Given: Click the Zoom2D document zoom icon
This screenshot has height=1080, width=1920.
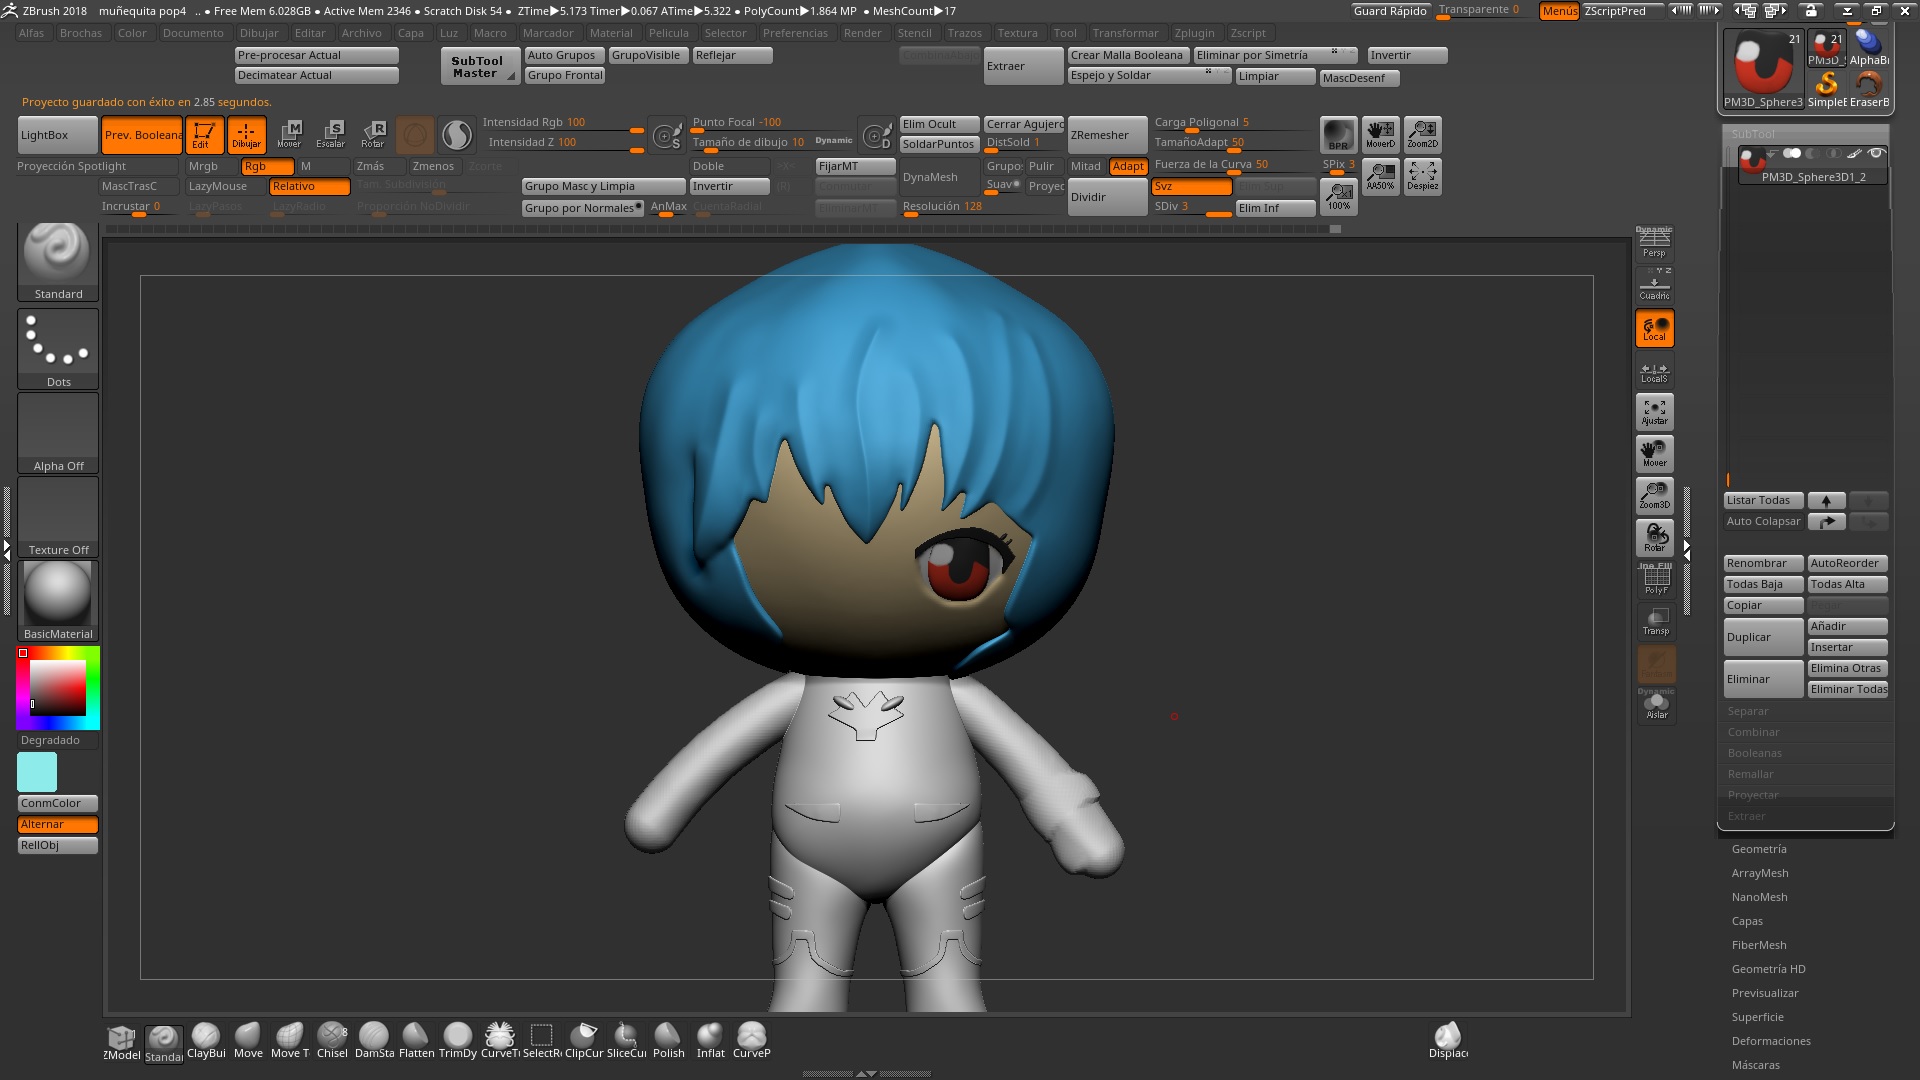Looking at the screenshot, I should click(1422, 134).
